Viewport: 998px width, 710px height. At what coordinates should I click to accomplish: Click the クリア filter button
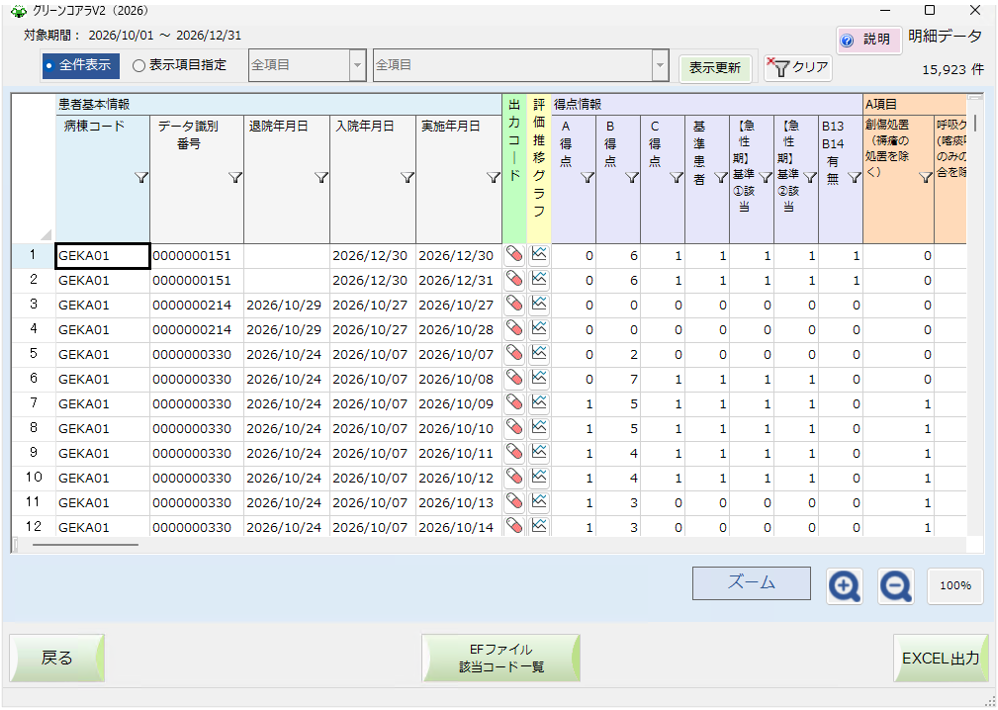coord(798,67)
